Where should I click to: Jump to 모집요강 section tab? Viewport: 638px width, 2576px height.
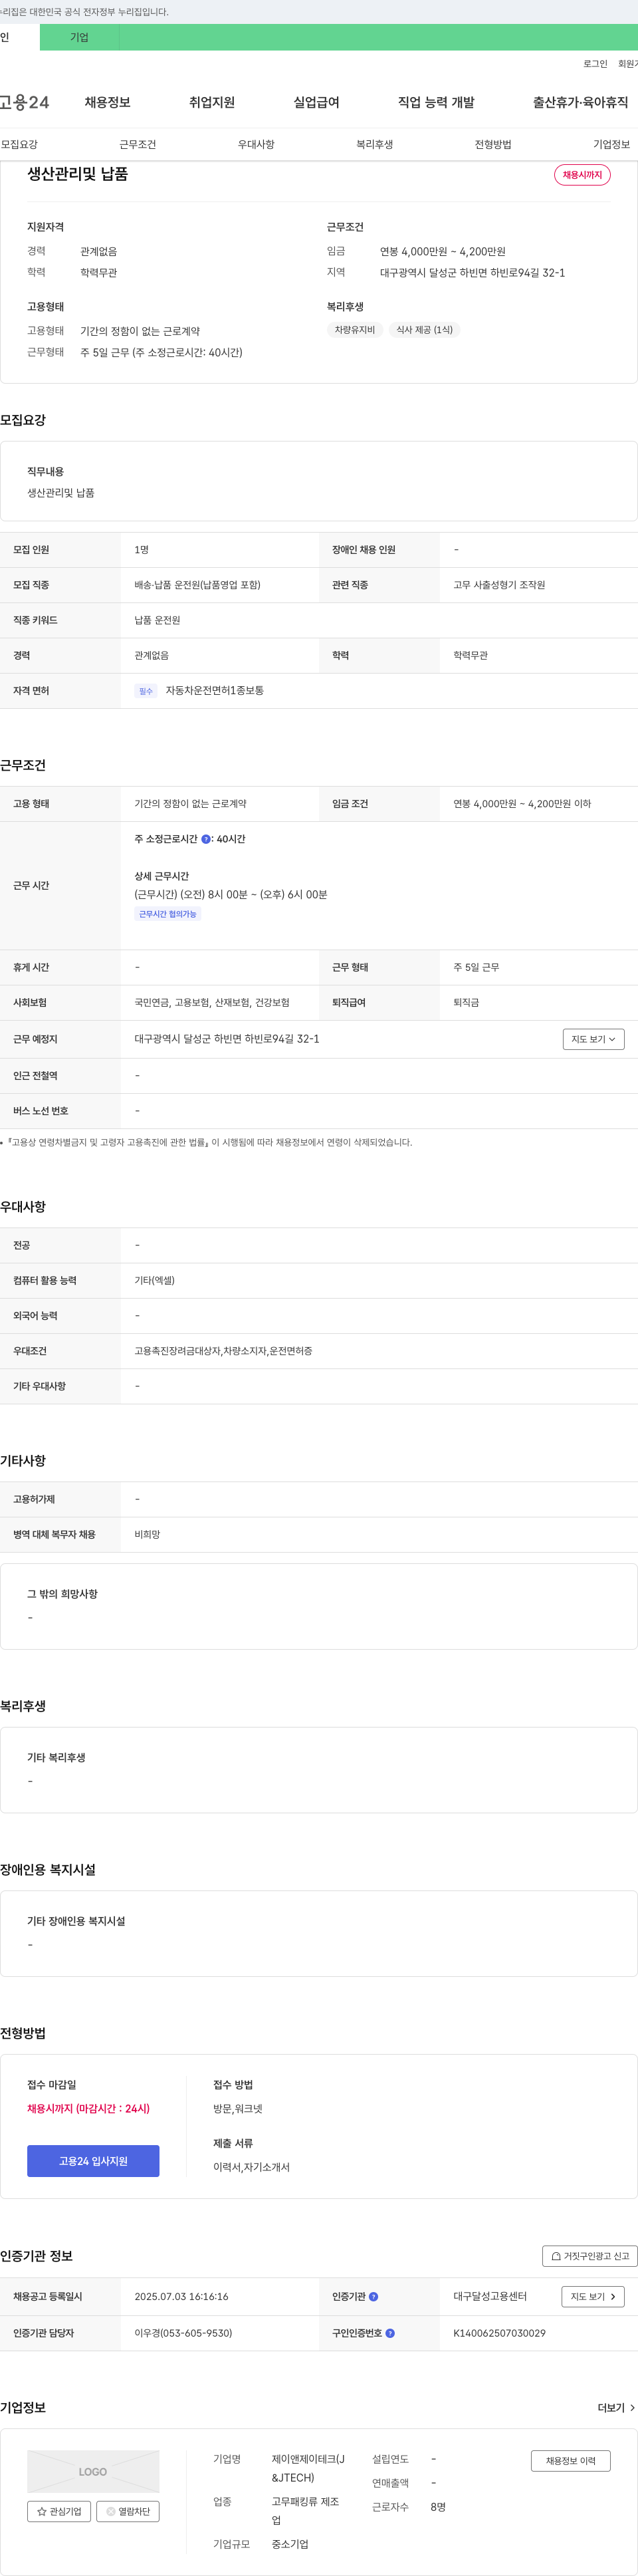[x=19, y=144]
